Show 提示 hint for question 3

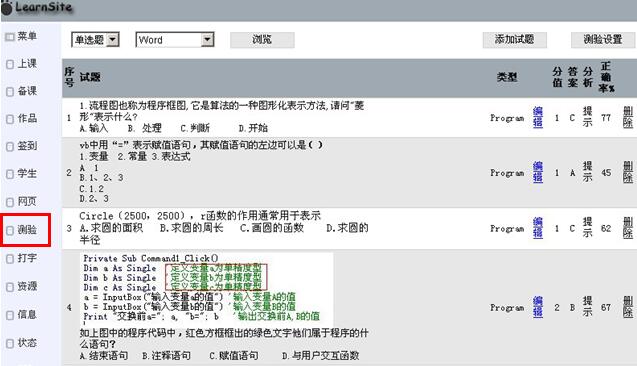tap(587, 228)
